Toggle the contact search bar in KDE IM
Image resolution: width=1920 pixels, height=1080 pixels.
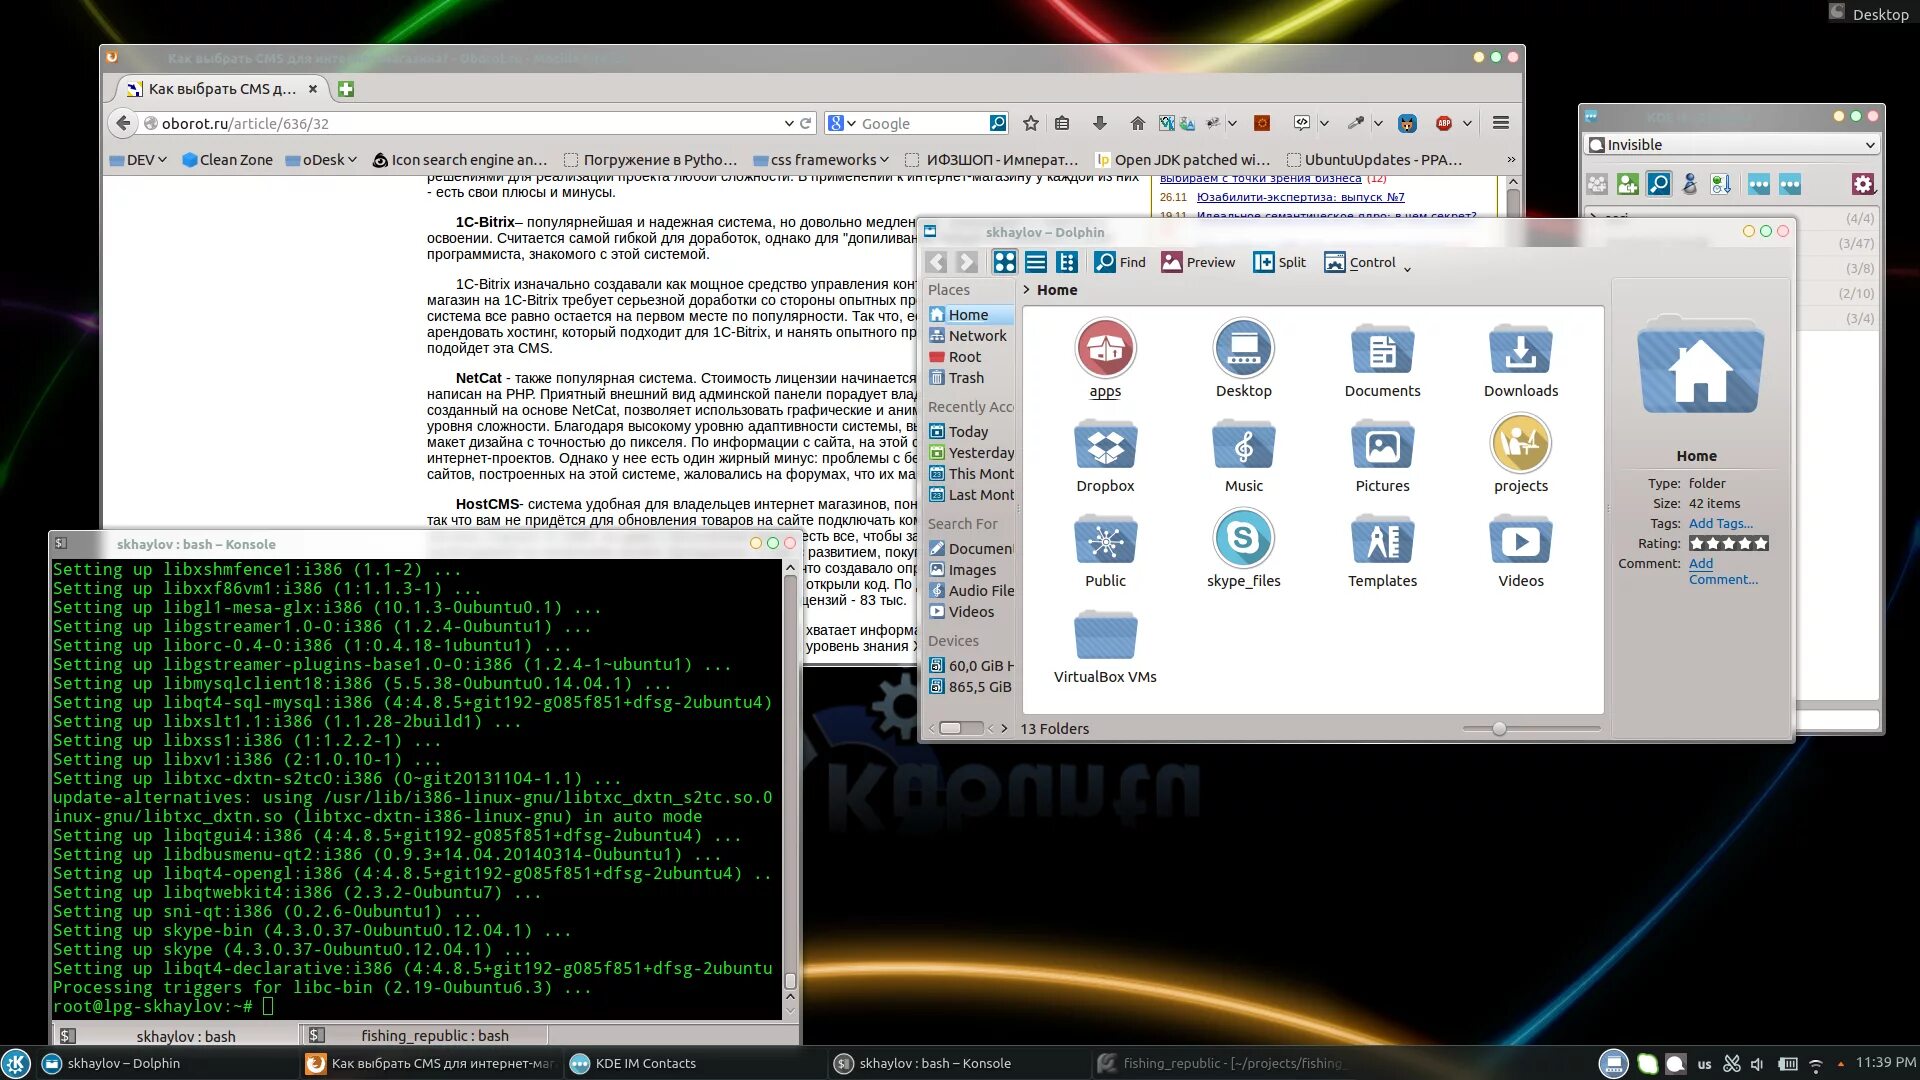1658,184
